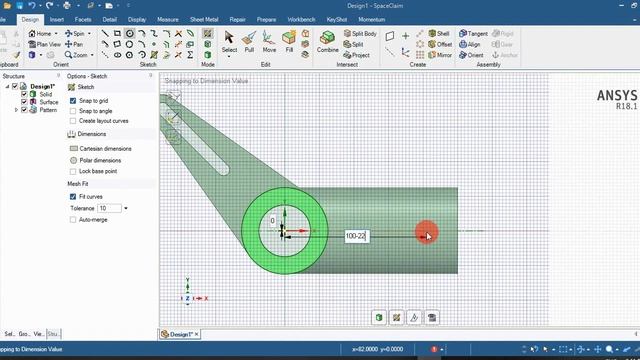Return to 3D mode via canvas toolbar

379,318
